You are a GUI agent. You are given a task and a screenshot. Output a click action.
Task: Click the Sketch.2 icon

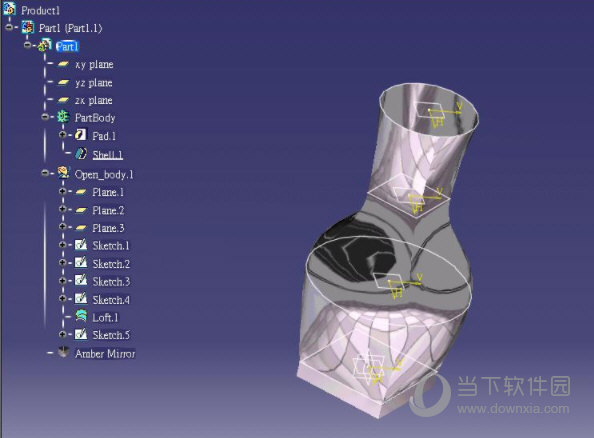81,263
